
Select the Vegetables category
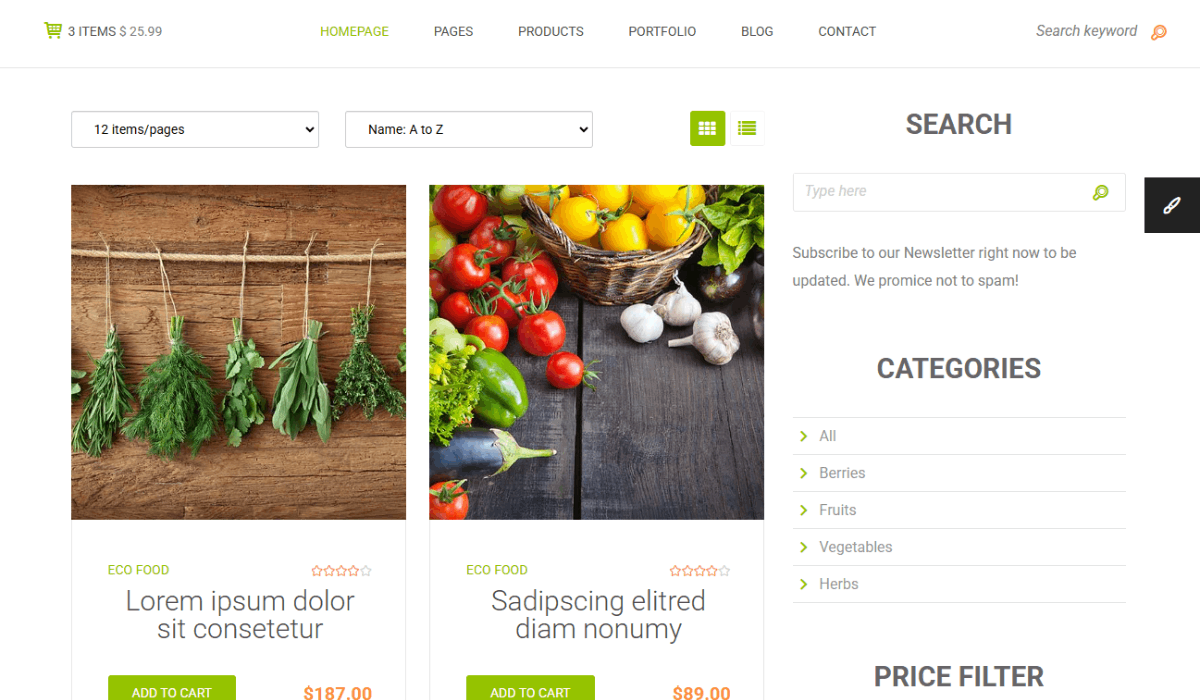855,547
